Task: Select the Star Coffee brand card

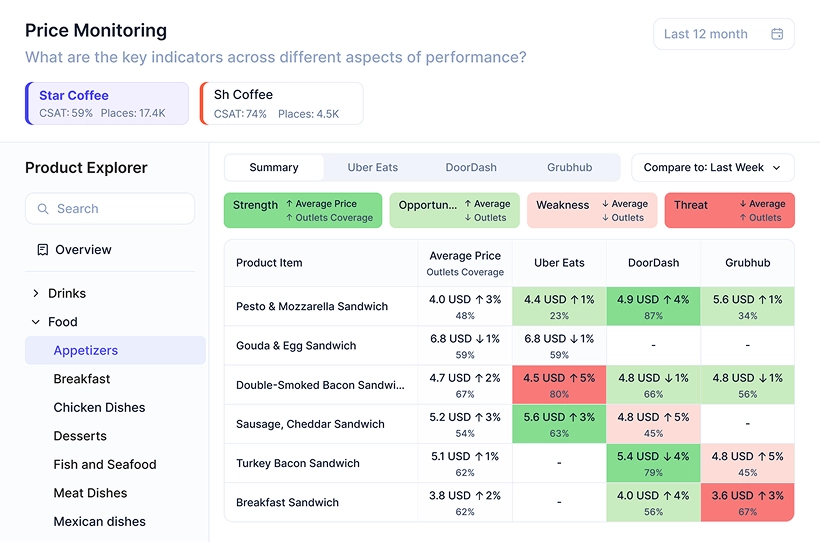Action: pos(107,104)
